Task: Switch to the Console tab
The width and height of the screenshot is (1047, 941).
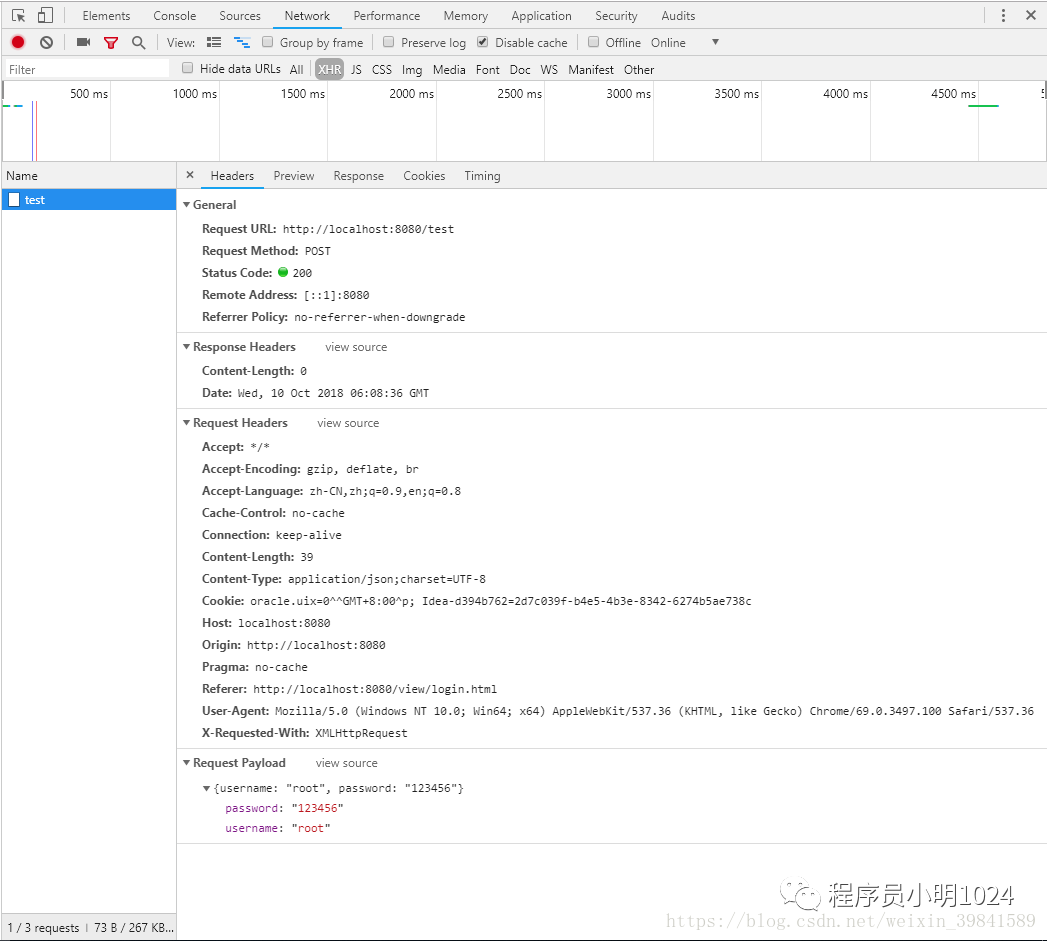Action: (174, 15)
